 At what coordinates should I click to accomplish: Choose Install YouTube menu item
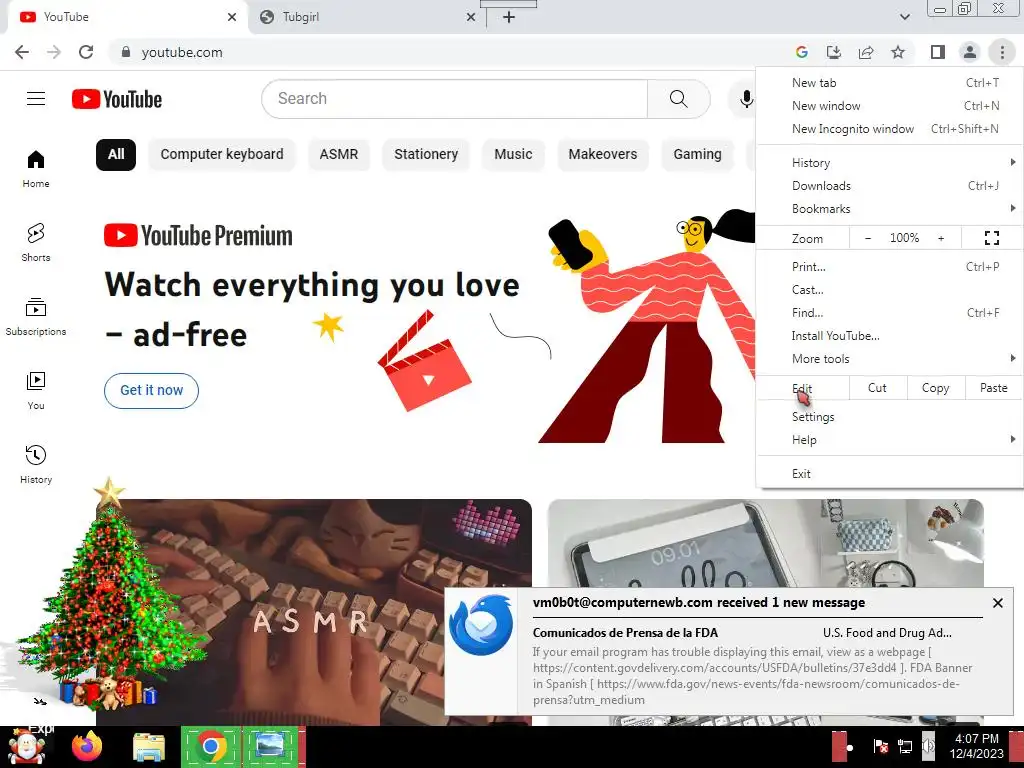(x=889, y=336)
